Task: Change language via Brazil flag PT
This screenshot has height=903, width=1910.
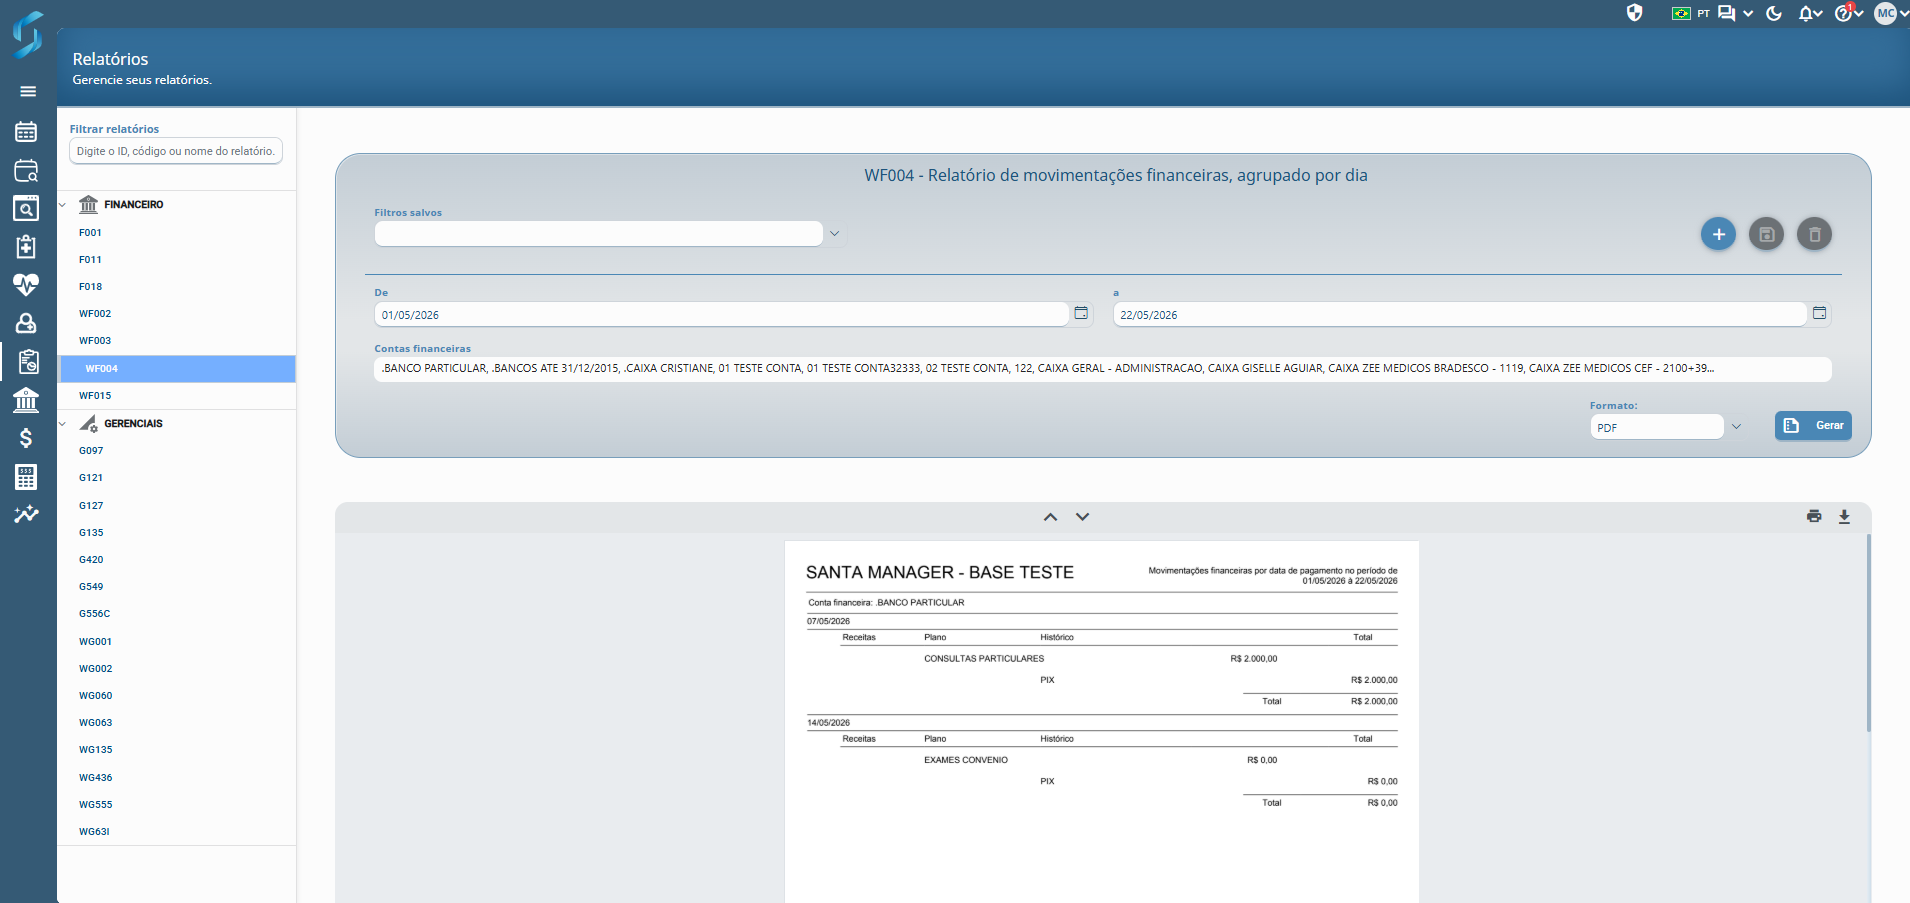Action: pyautogui.click(x=1691, y=13)
